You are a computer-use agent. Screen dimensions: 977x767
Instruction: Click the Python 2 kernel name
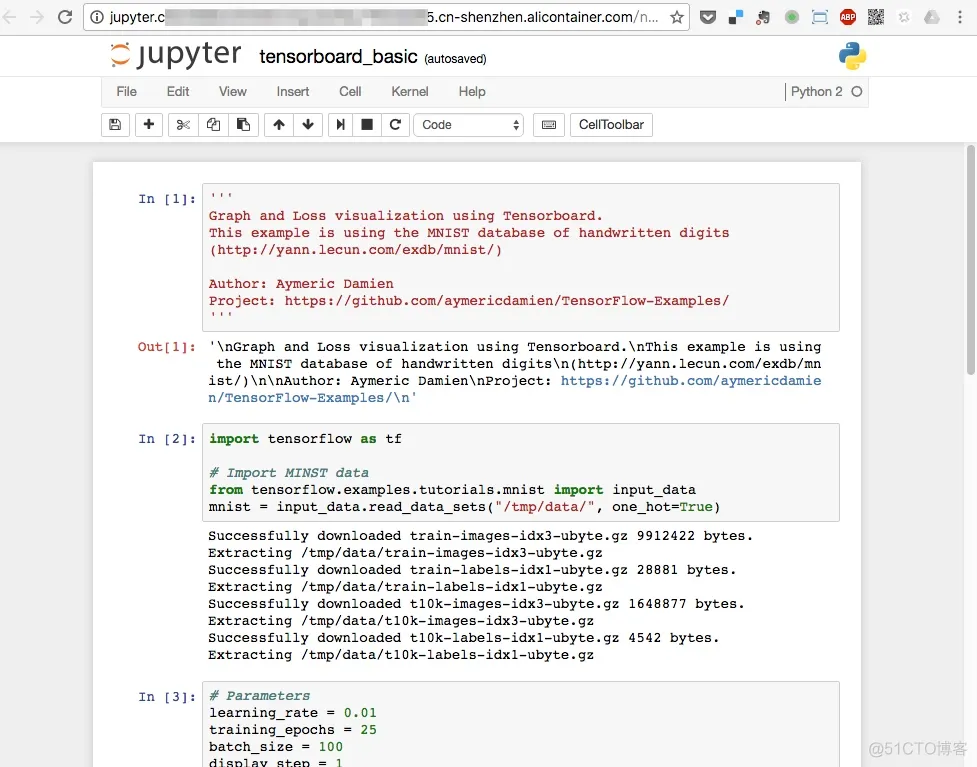pyautogui.click(x=816, y=92)
